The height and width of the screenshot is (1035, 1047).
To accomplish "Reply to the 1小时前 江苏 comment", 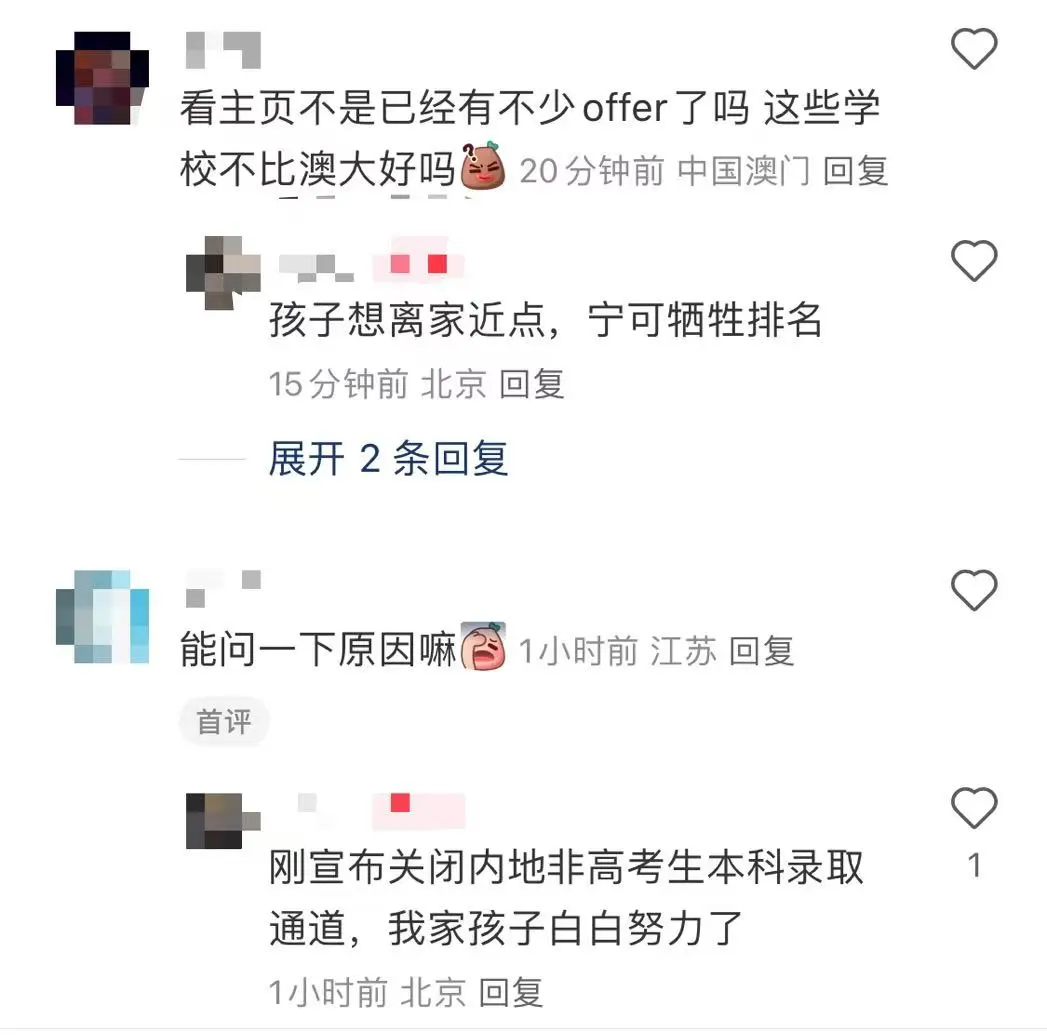I will (761, 651).
